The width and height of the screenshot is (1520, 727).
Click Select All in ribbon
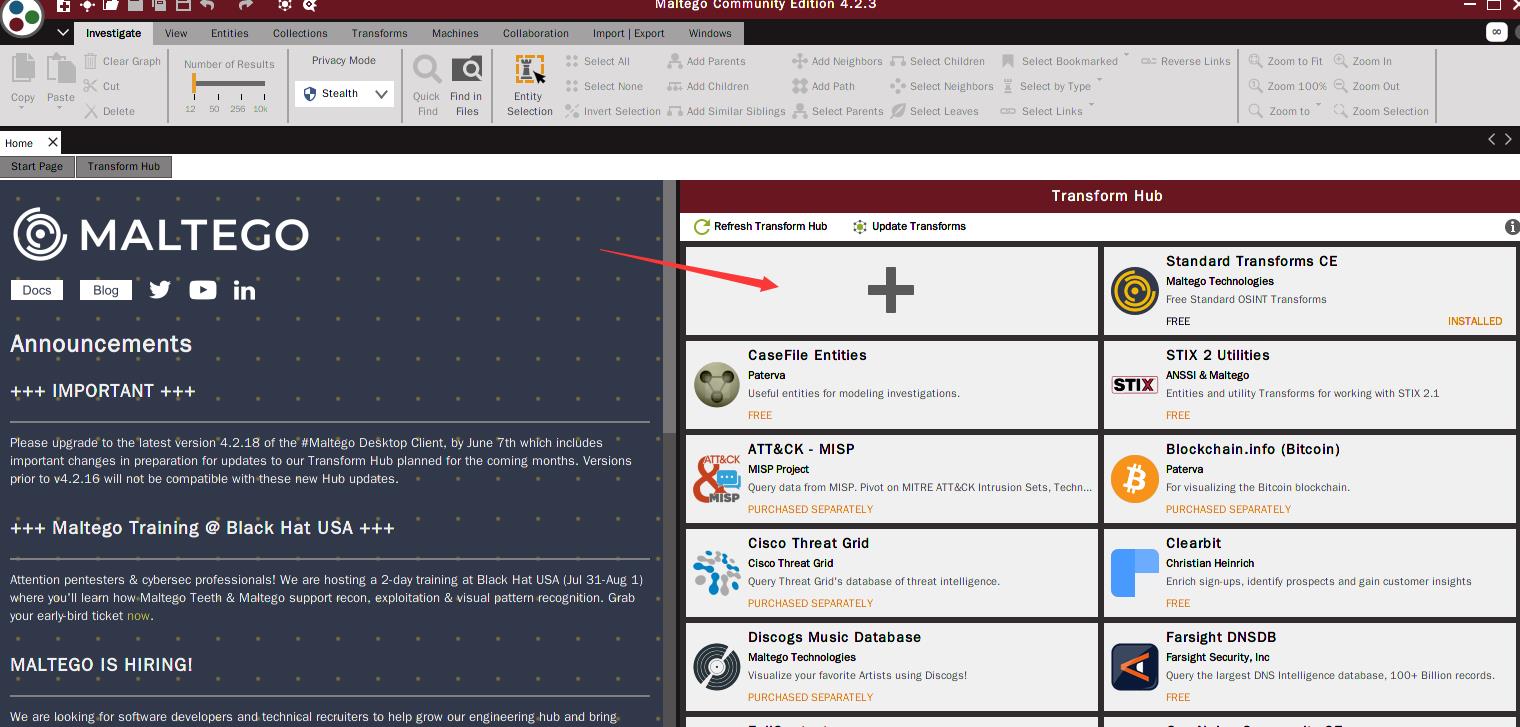(597, 61)
